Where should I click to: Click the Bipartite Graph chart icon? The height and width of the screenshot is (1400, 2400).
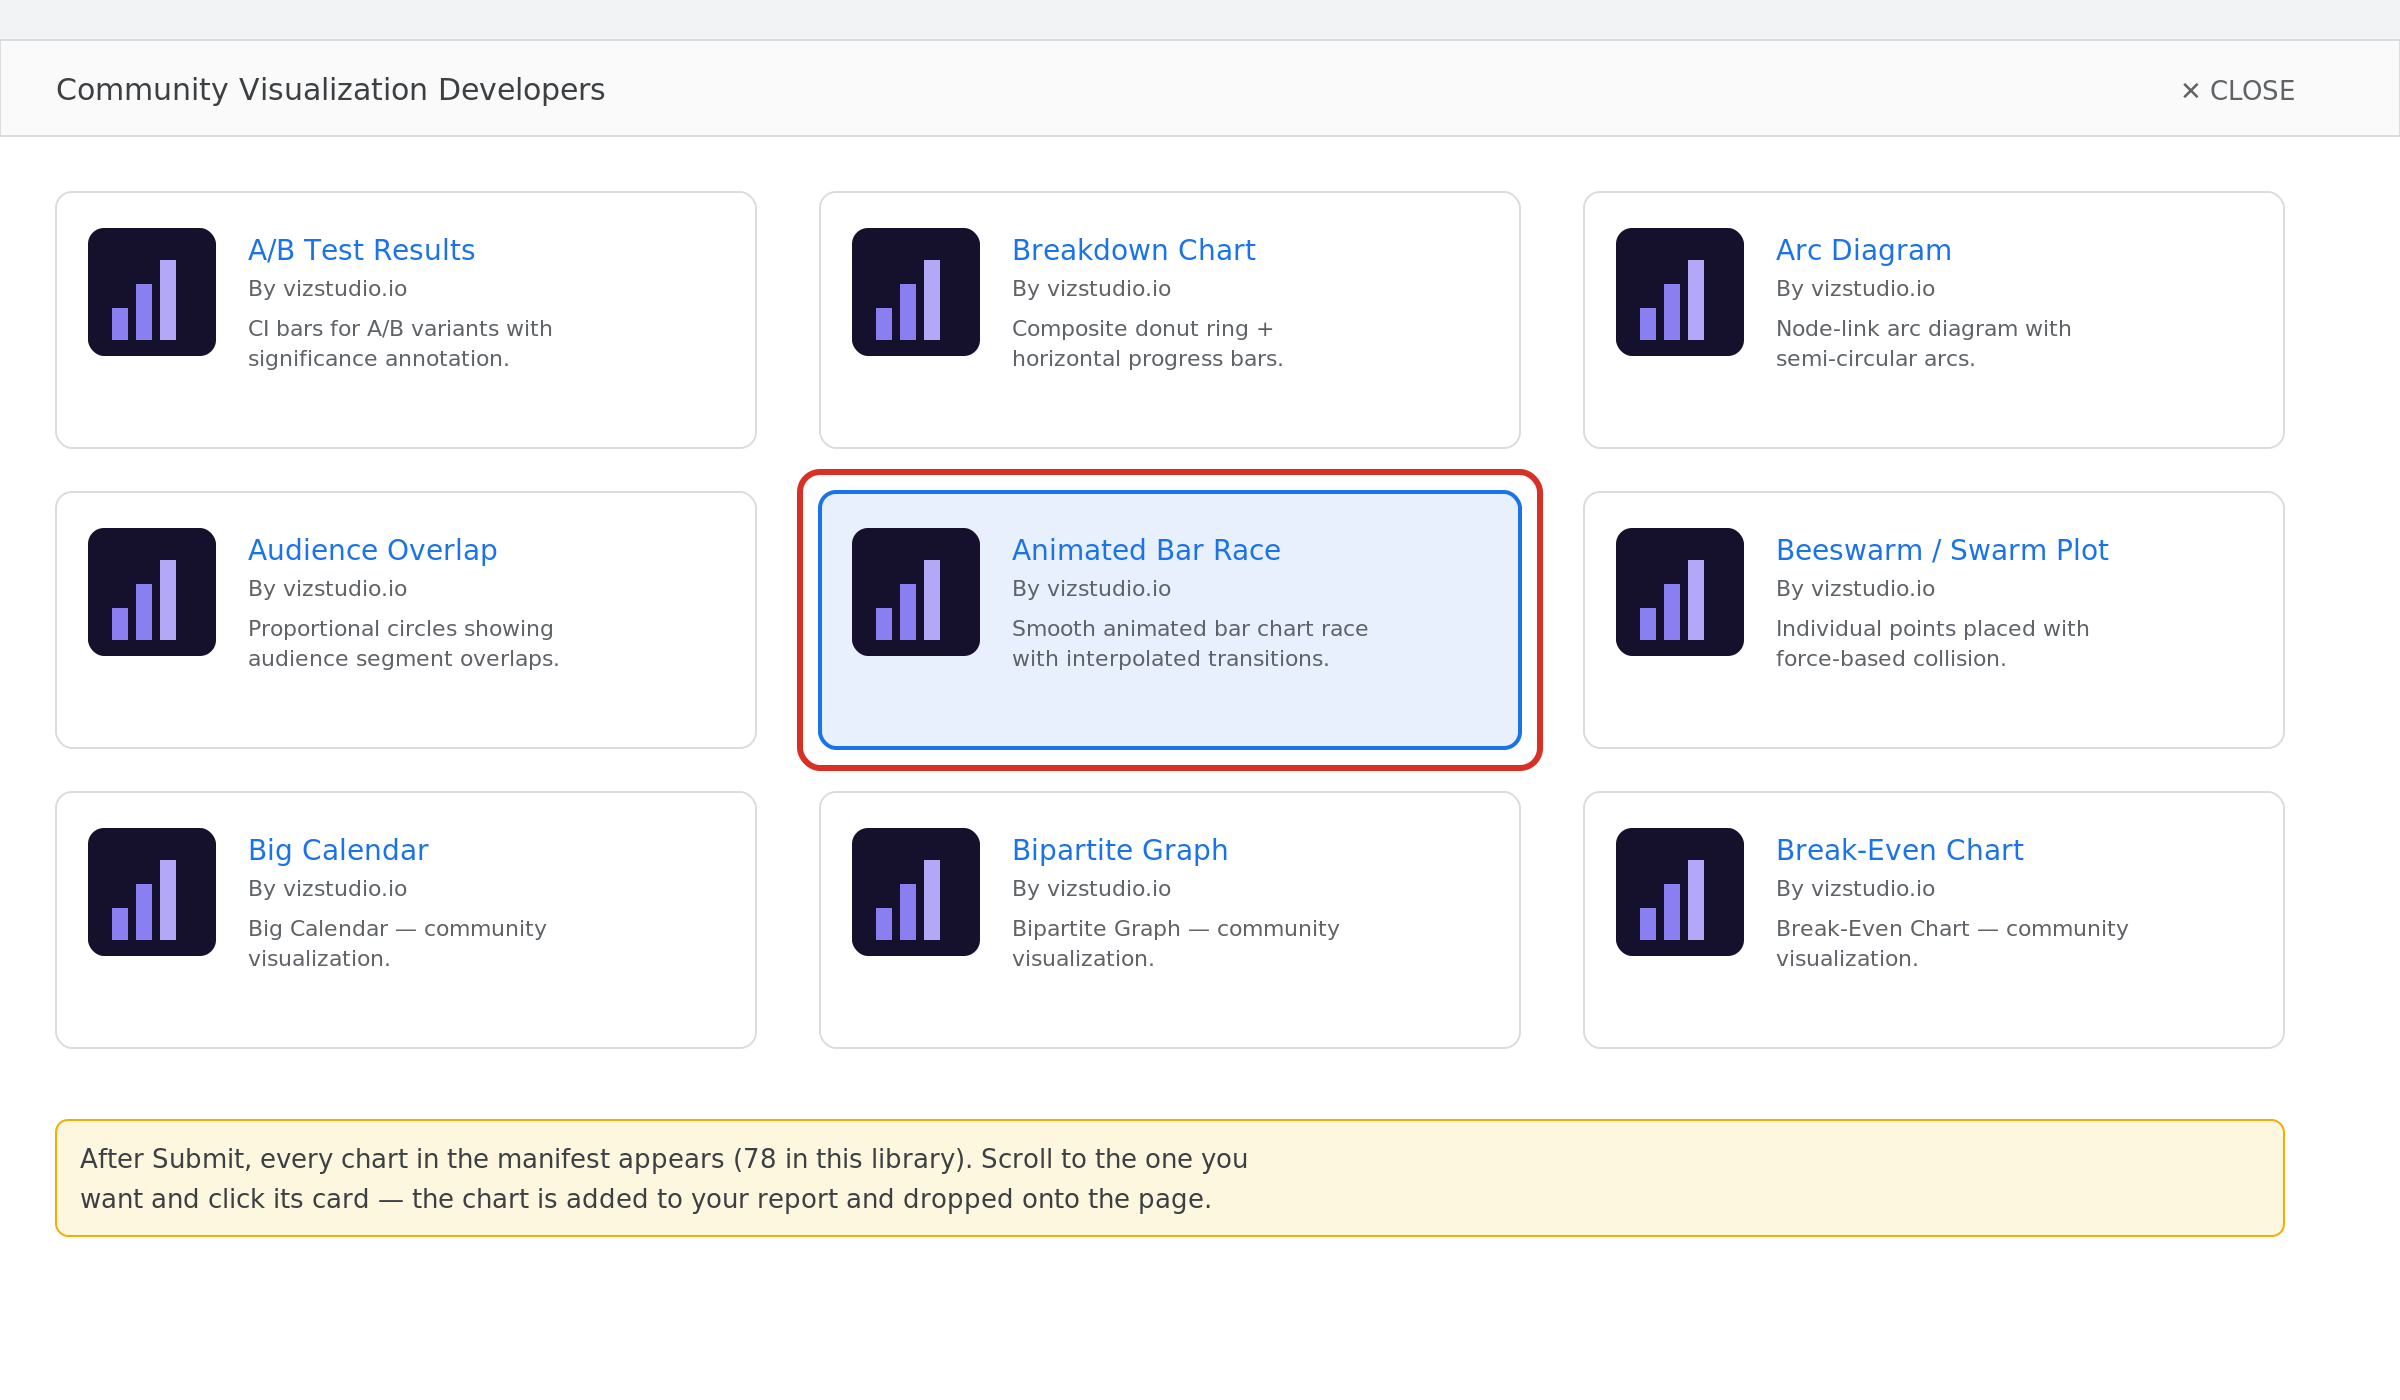point(916,892)
